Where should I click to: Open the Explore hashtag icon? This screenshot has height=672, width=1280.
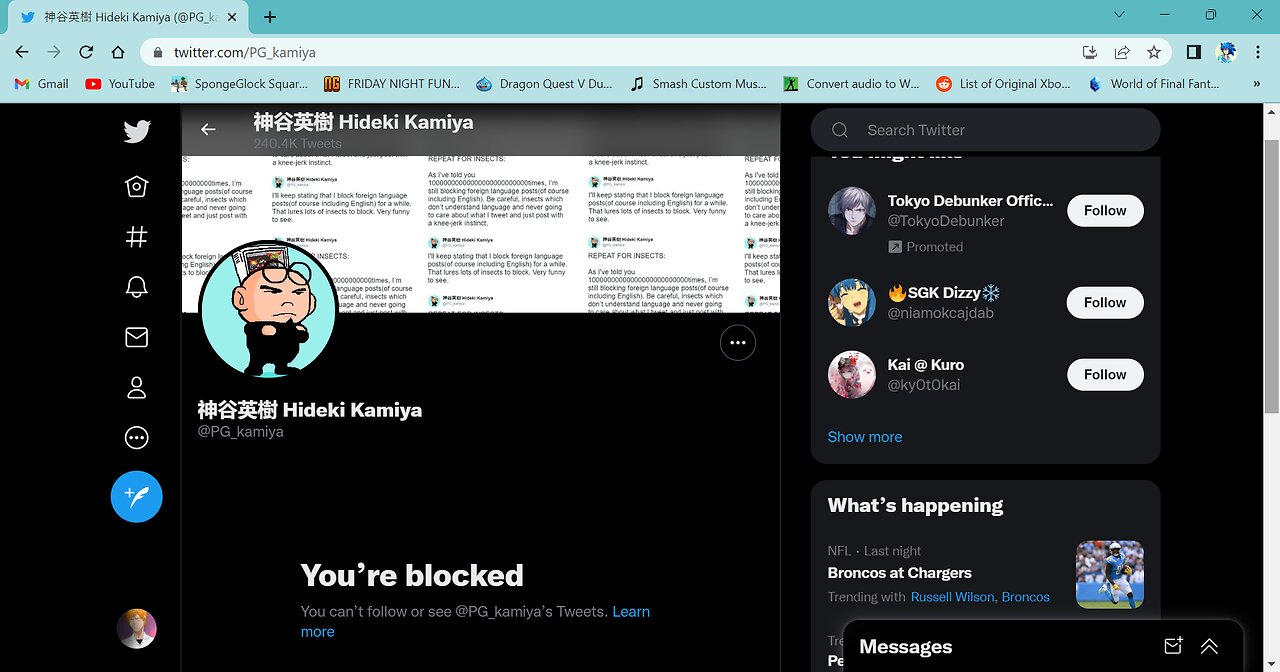pyautogui.click(x=137, y=236)
